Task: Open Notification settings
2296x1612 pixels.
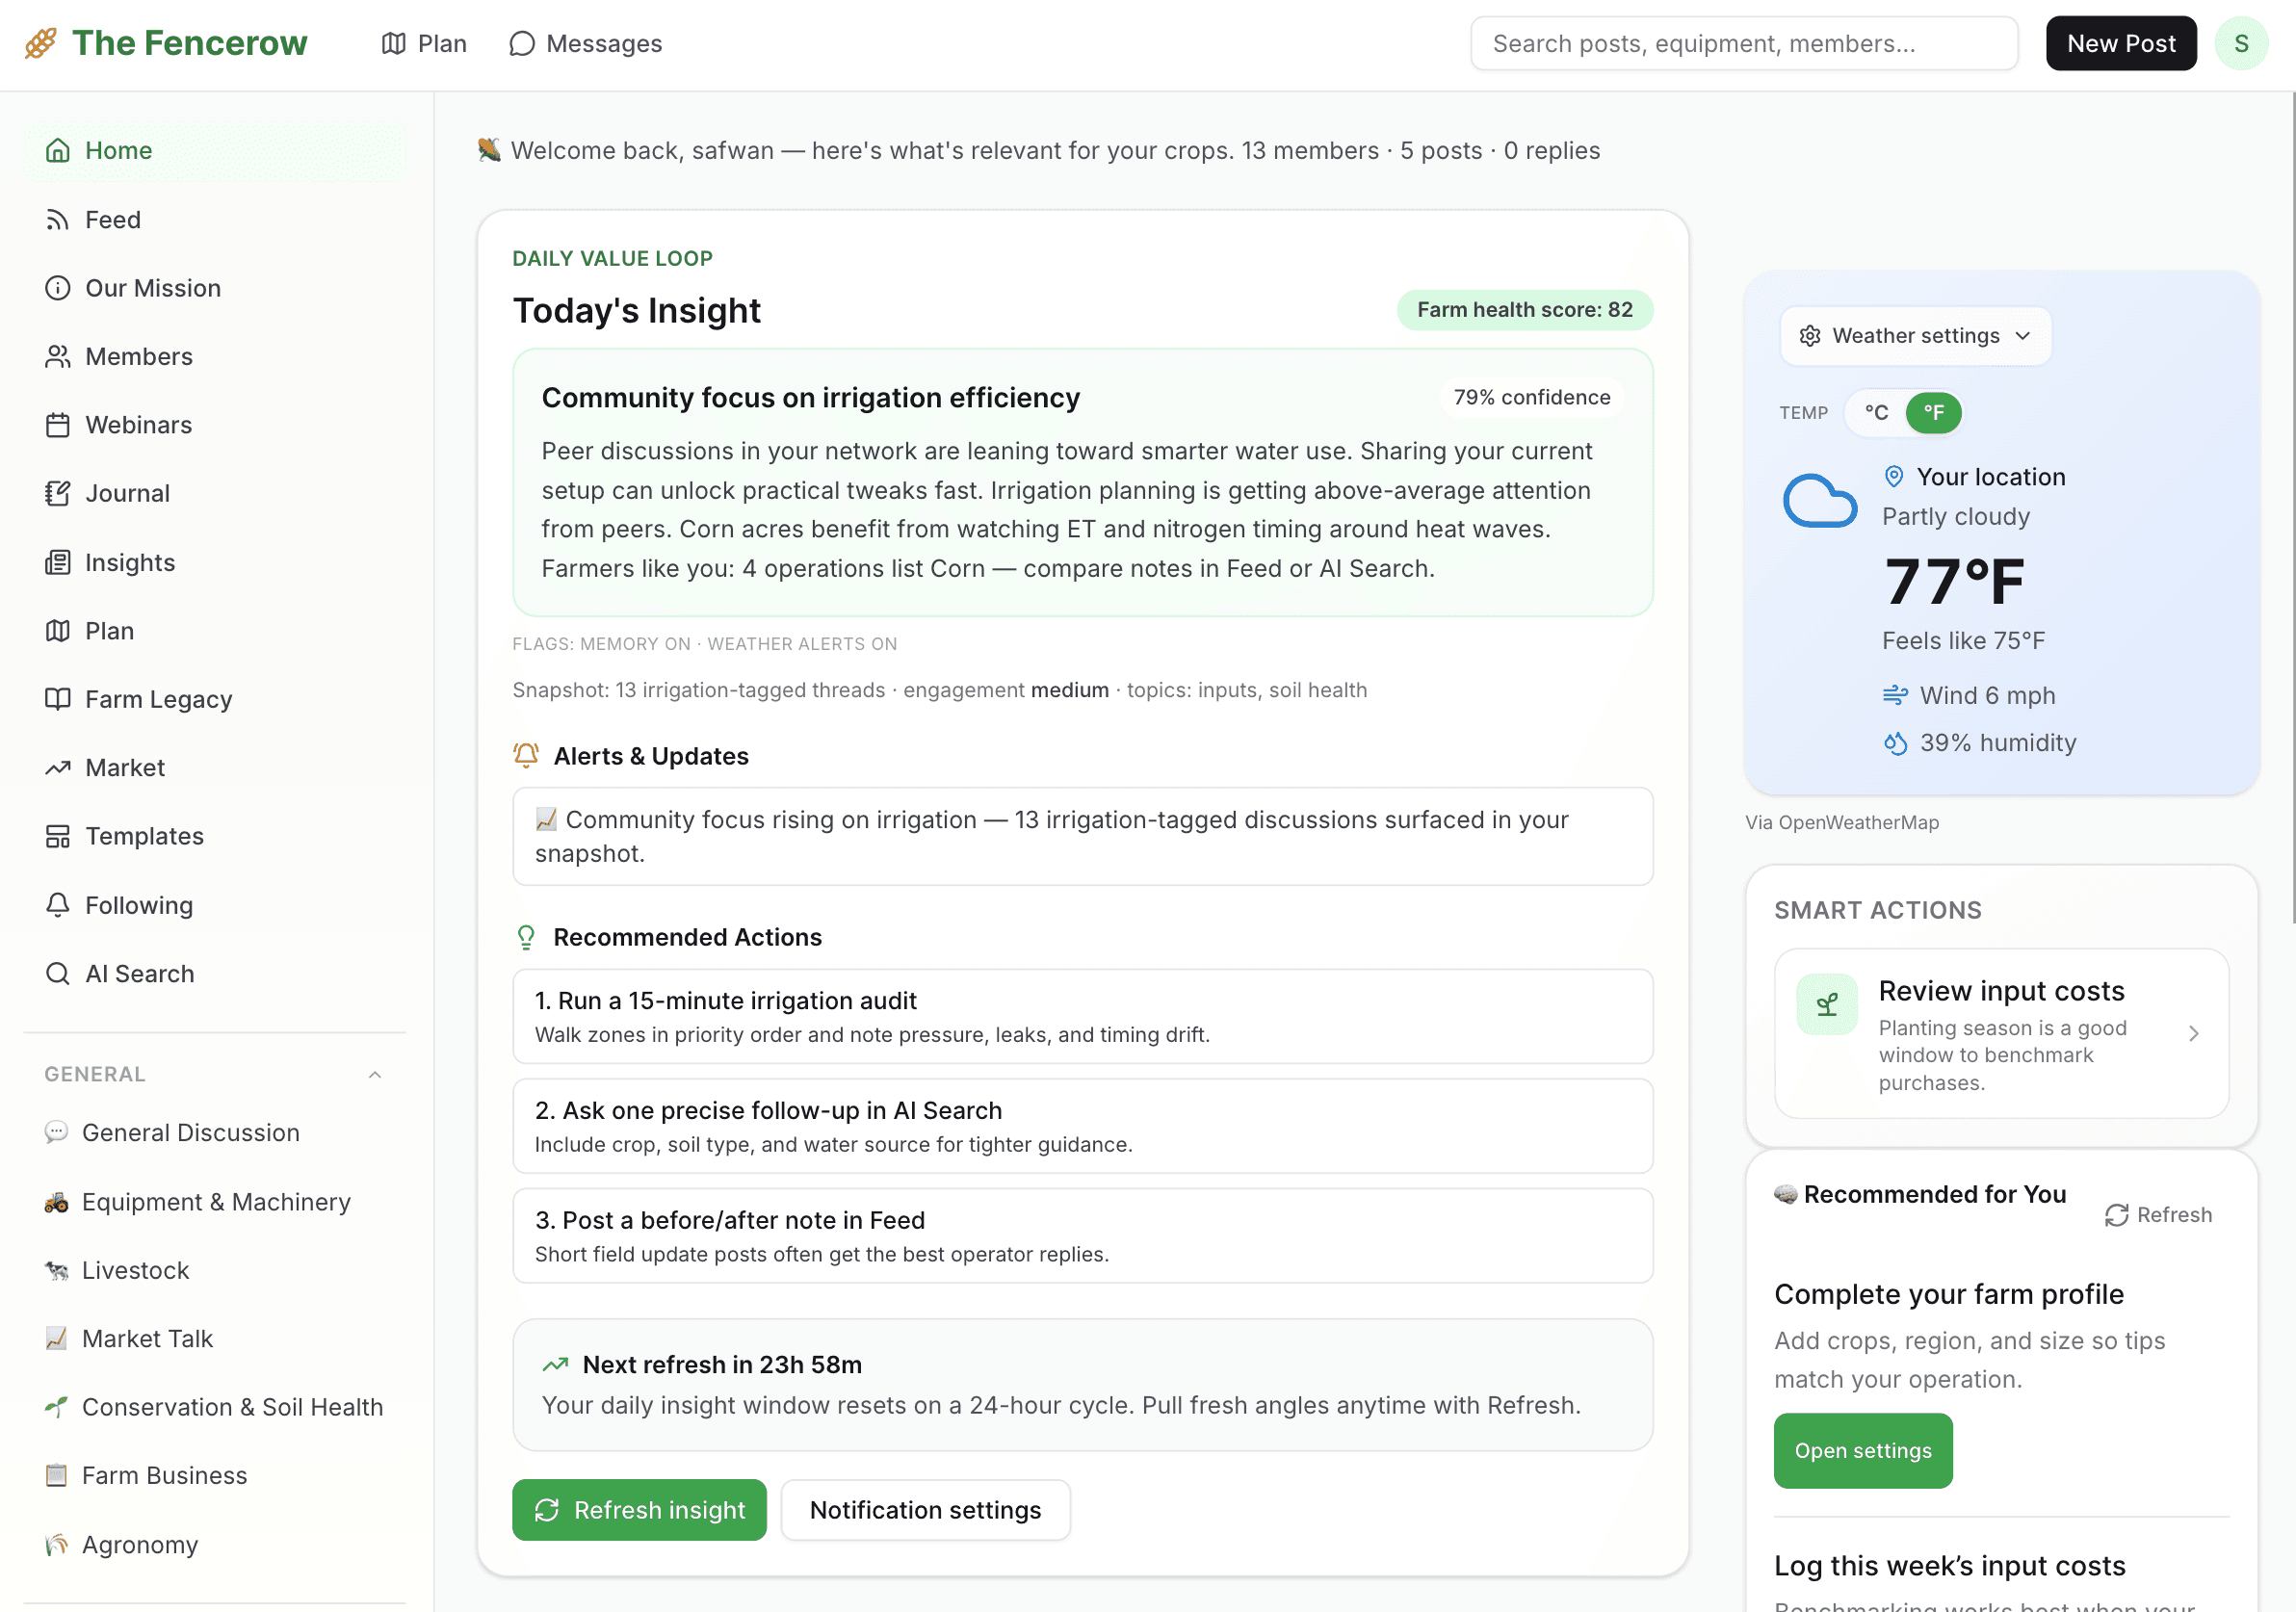Action: [925, 1510]
